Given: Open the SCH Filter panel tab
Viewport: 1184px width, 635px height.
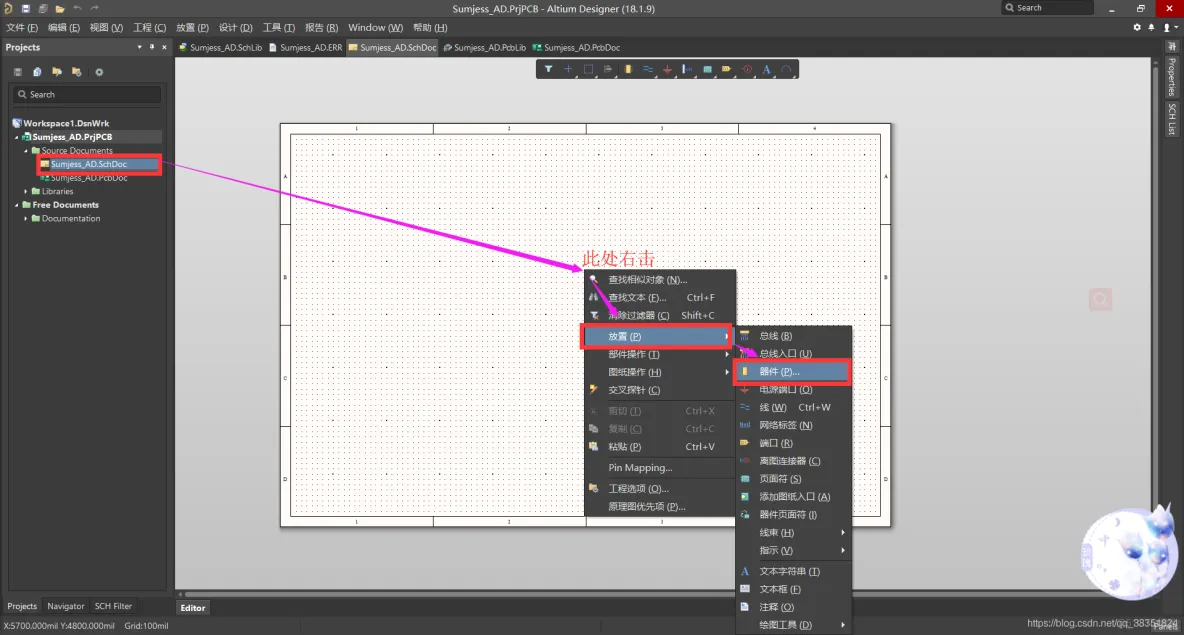Looking at the screenshot, I should pos(113,606).
